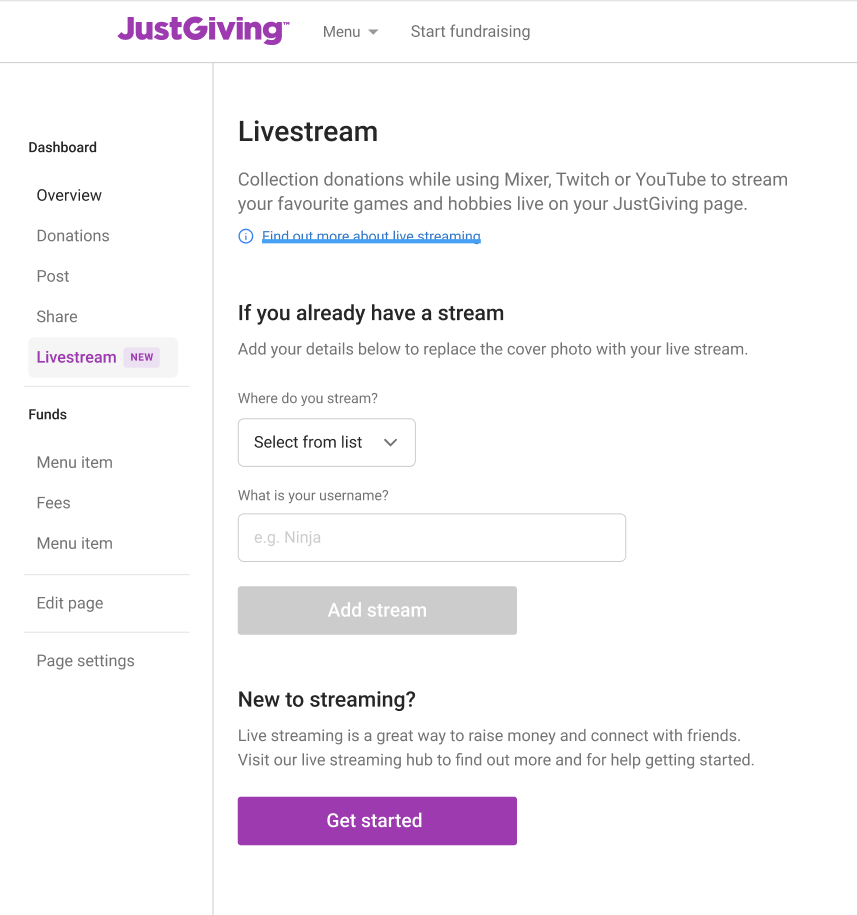Select the Livestream sidebar item
Screen dimensions: 857x915
click(x=77, y=357)
